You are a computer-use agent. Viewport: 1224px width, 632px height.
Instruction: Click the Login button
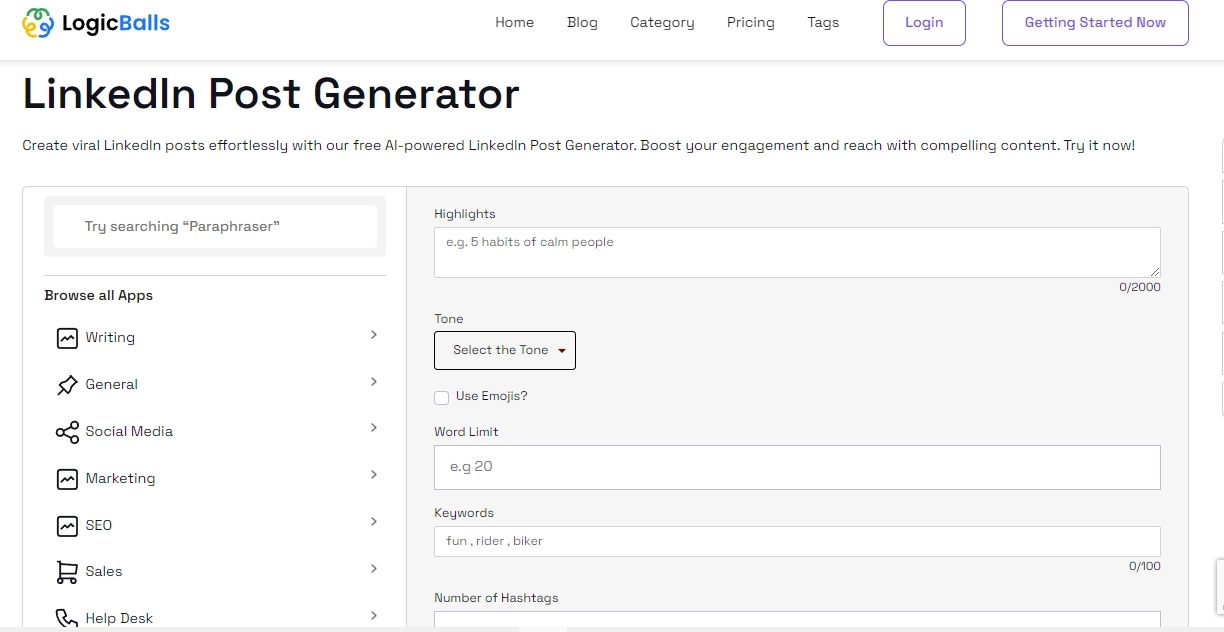(x=923, y=22)
